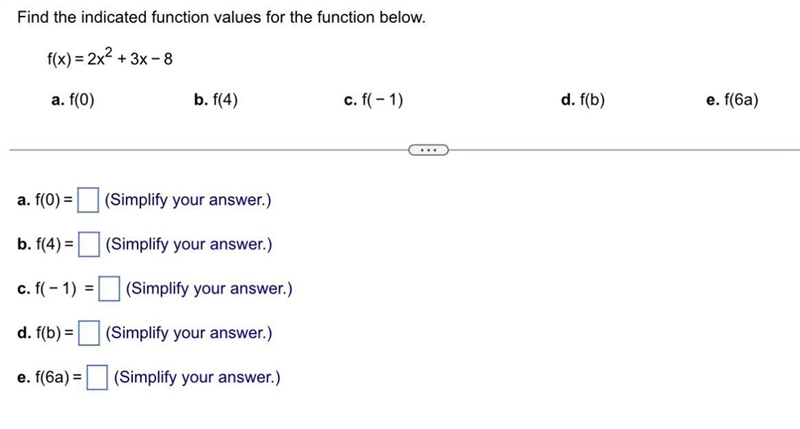Click the 'e. f(6a) =' label in the answer section

[49, 377]
